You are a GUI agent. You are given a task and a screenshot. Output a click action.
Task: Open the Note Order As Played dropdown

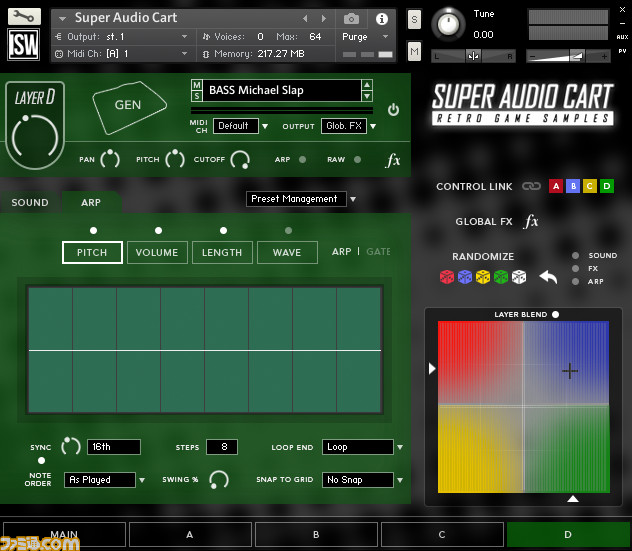(104, 480)
